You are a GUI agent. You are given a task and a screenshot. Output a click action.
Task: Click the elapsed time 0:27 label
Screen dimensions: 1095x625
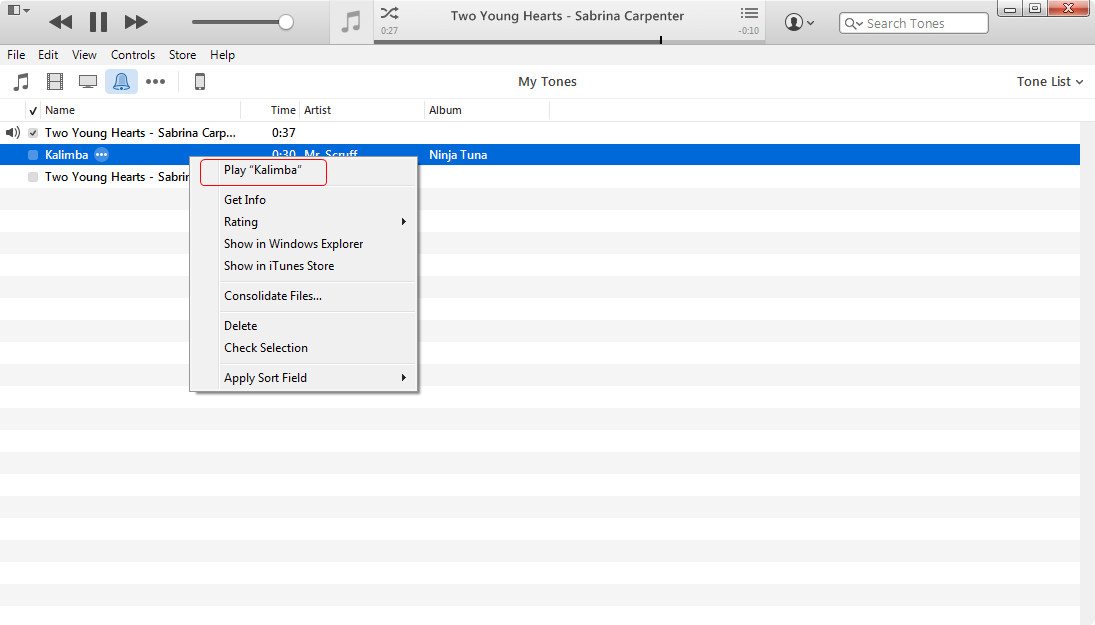[390, 31]
